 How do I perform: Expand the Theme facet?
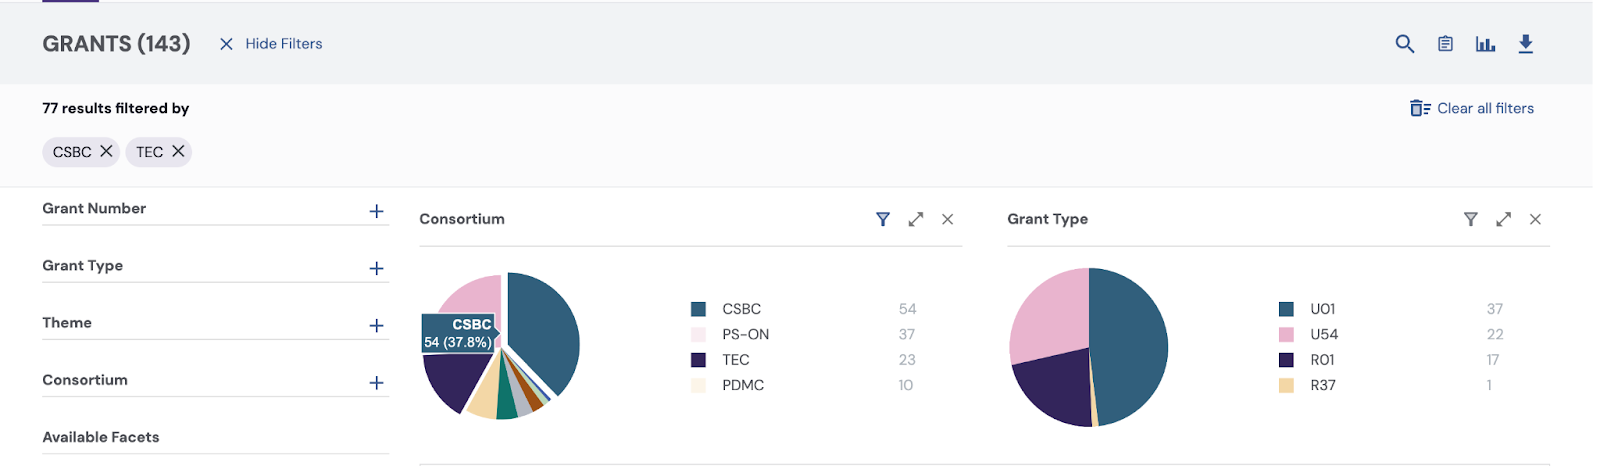(376, 325)
